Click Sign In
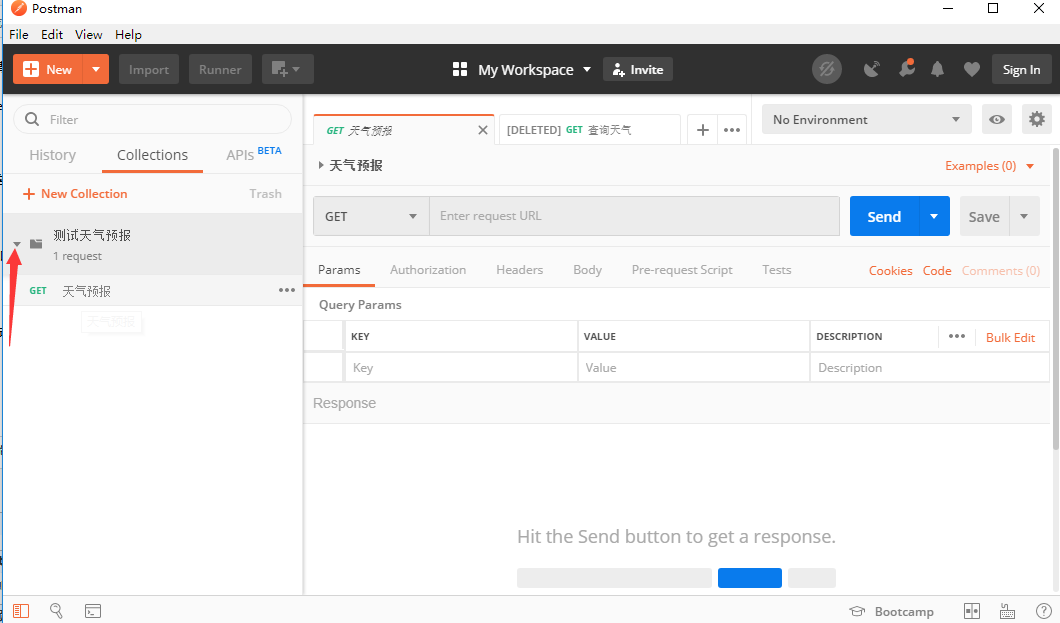Screen dimensions: 1060x623 (x=1021, y=70)
